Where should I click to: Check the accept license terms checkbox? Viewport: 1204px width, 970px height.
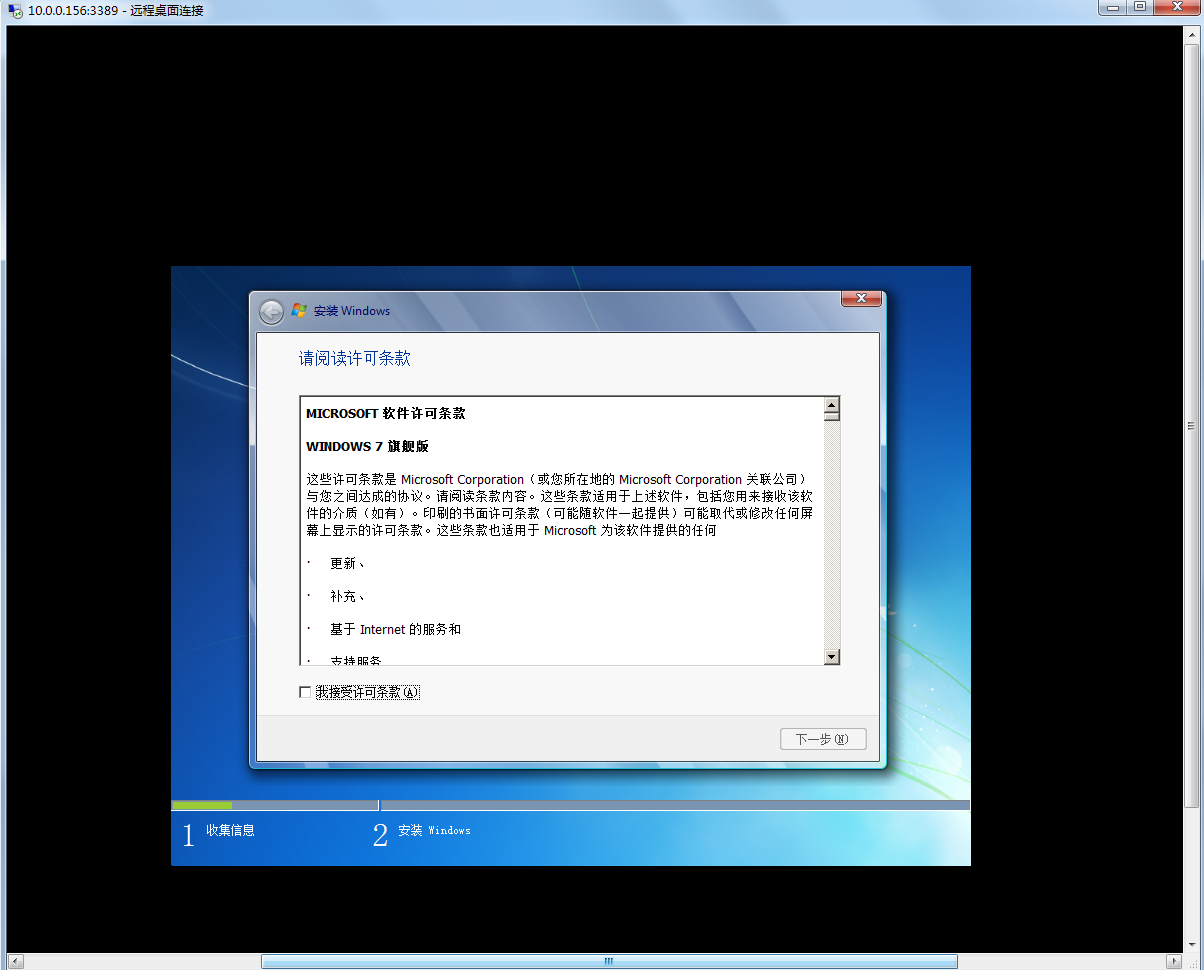[x=305, y=692]
